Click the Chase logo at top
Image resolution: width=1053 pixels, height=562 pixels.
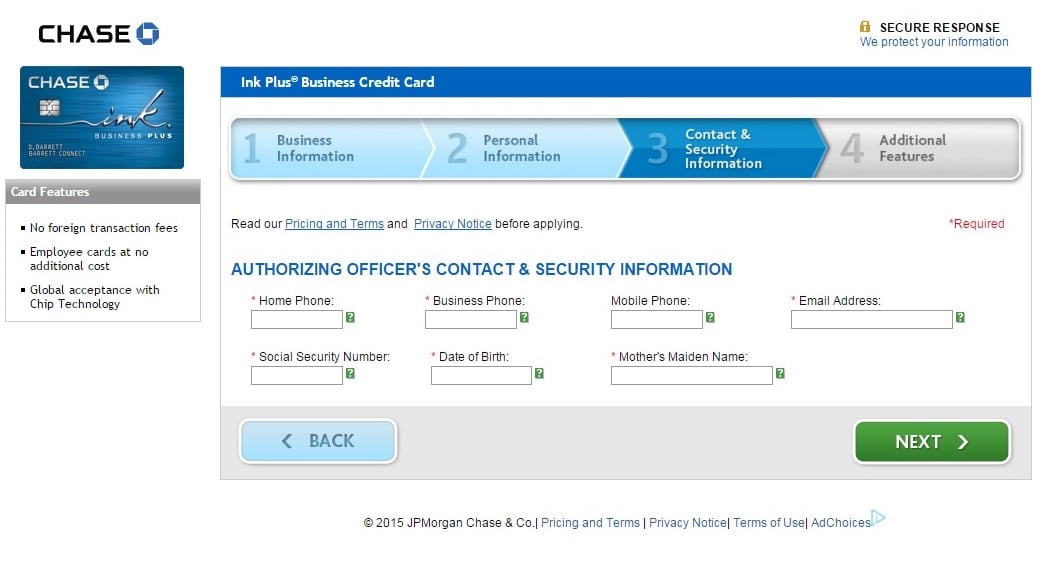[99, 34]
